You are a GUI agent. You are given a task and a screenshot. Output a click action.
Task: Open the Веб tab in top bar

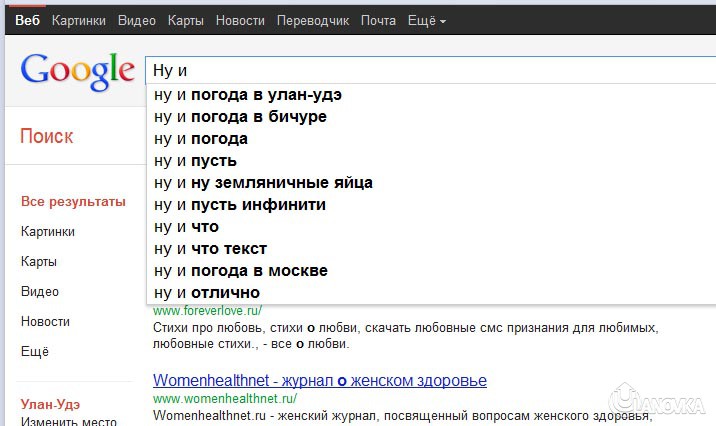(x=27, y=21)
